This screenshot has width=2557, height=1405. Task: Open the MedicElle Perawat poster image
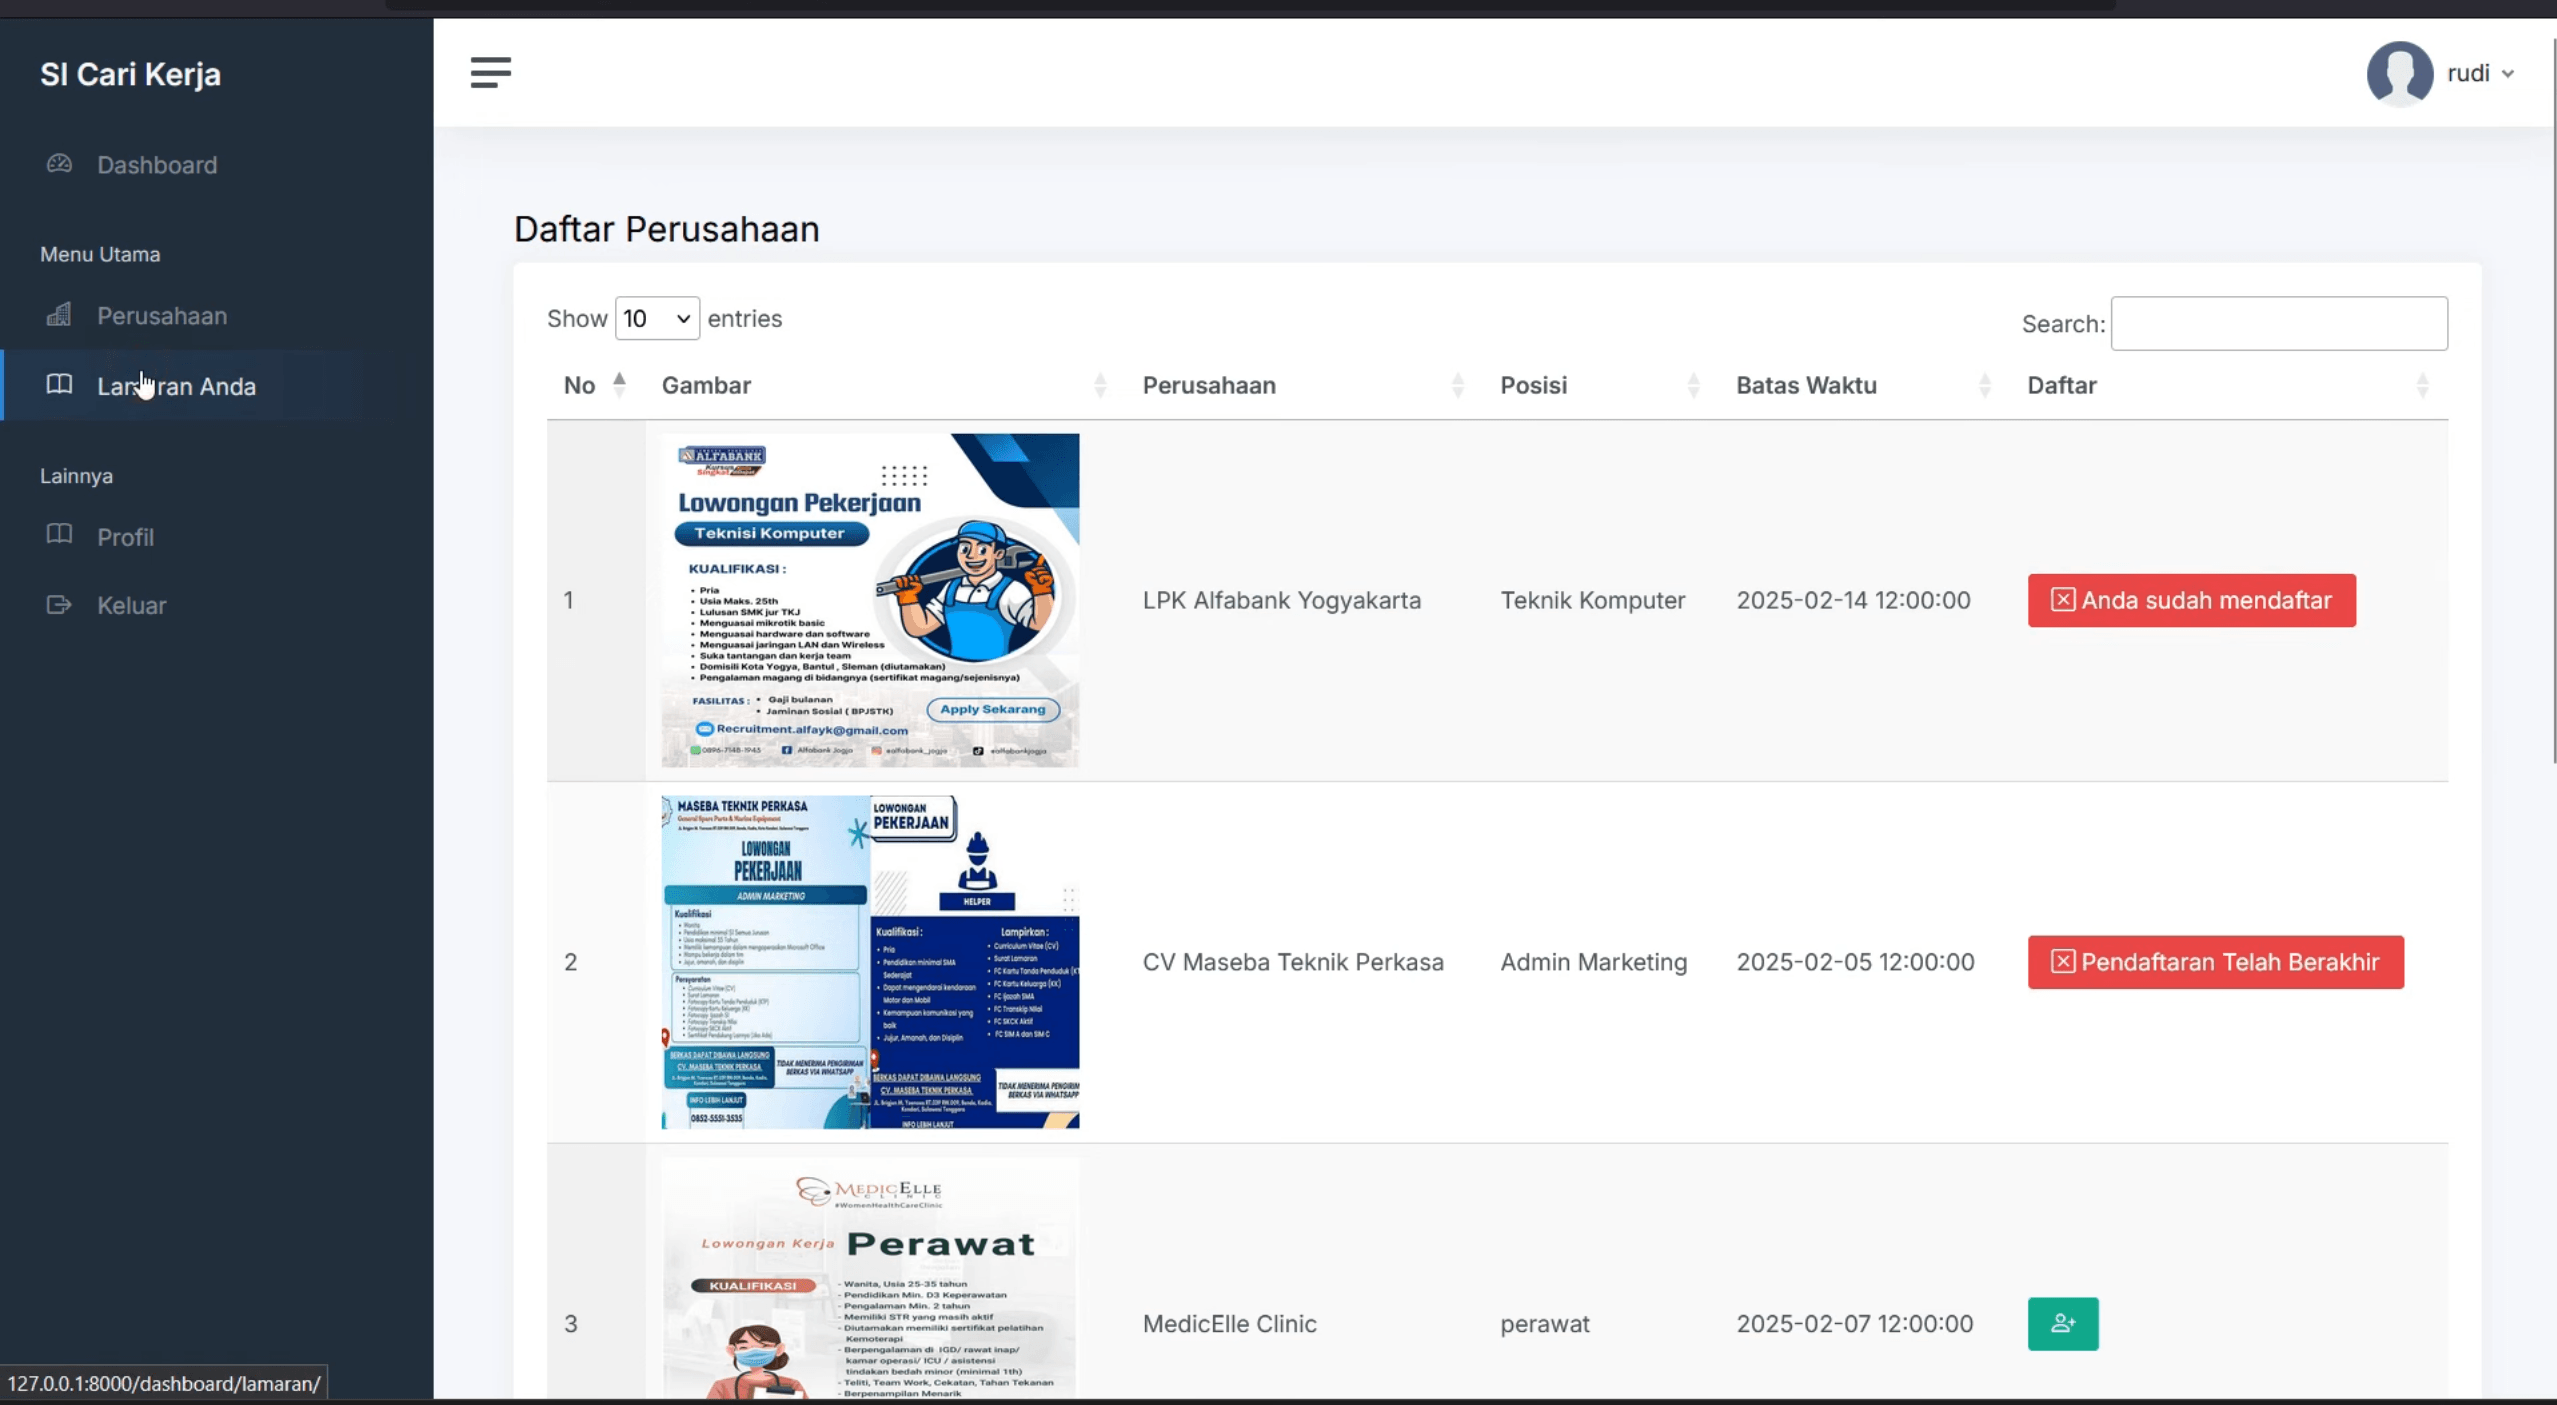[870, 1278]
